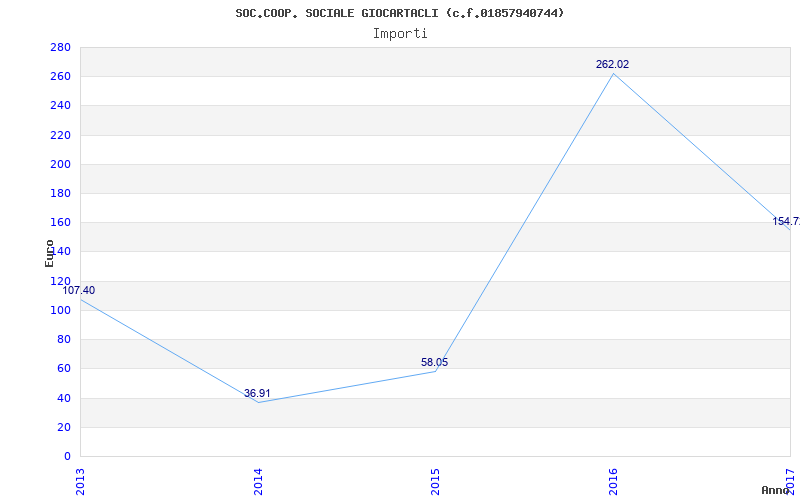Viewport: 800px width, 500px height.
Task: Click the 2014 x-axis year label
Action: [x=258, y=482]
